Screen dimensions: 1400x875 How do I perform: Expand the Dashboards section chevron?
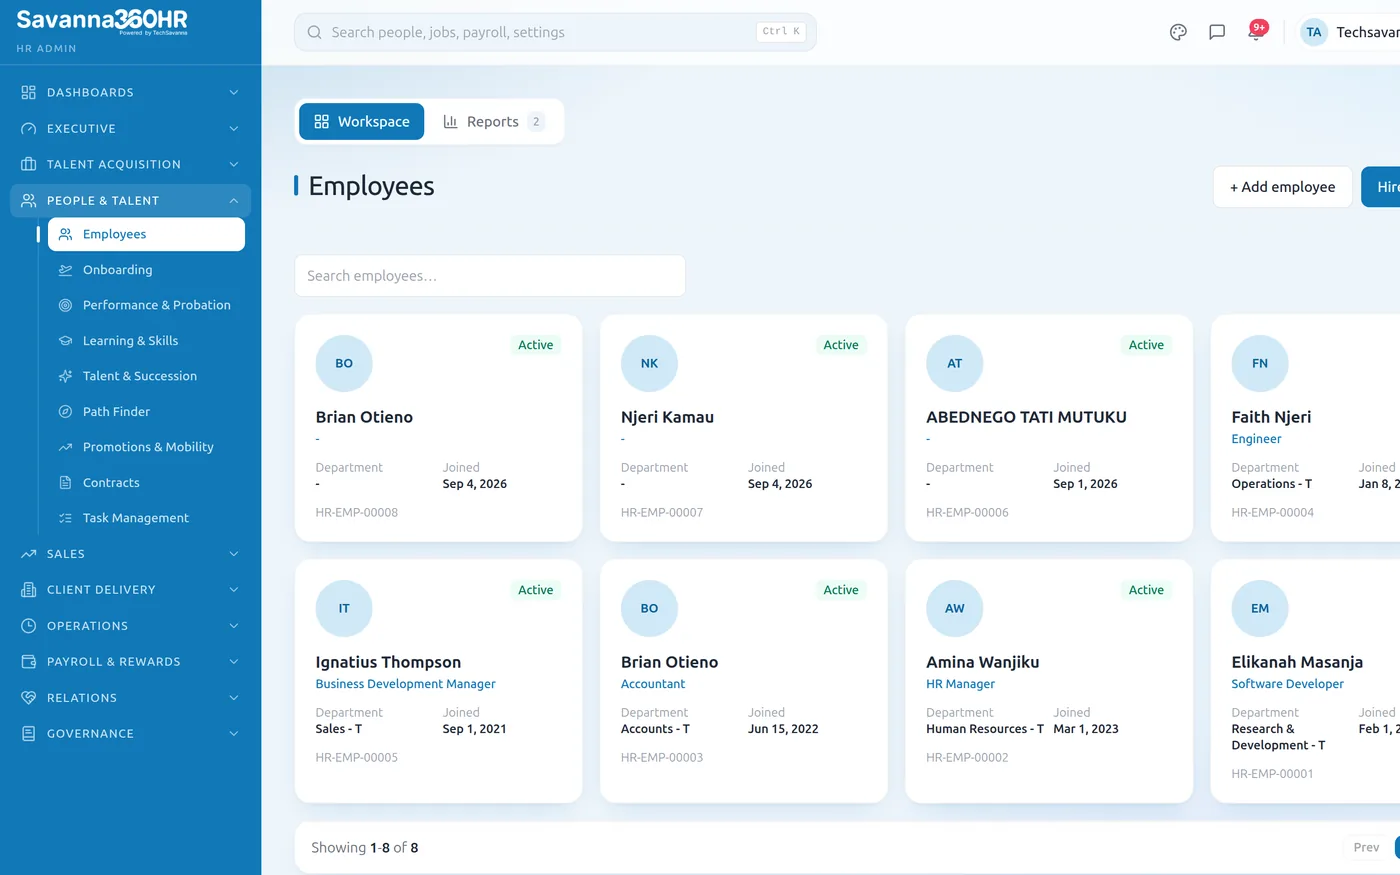(x=234, y=92)
